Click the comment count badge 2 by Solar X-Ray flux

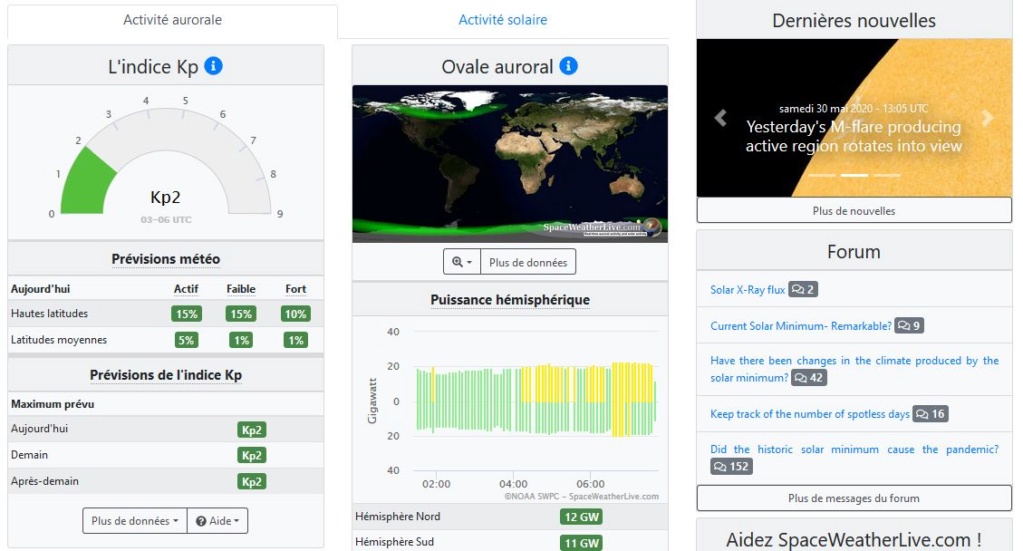point(802,290)
